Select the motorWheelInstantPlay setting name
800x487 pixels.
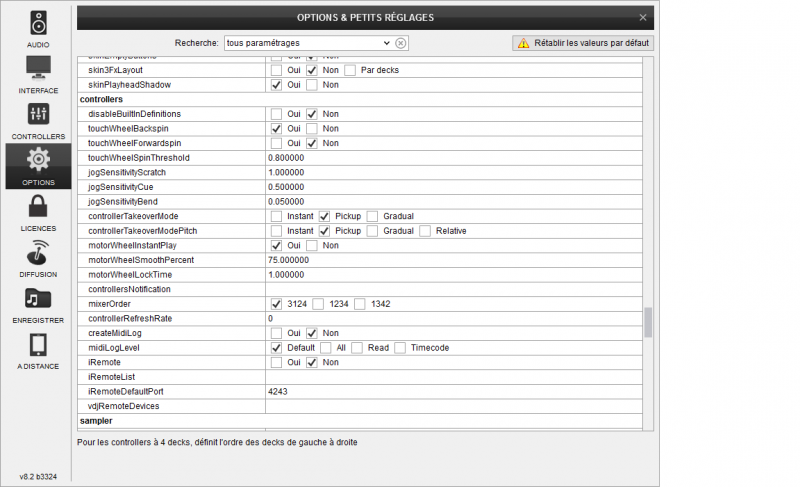point(132,245)
